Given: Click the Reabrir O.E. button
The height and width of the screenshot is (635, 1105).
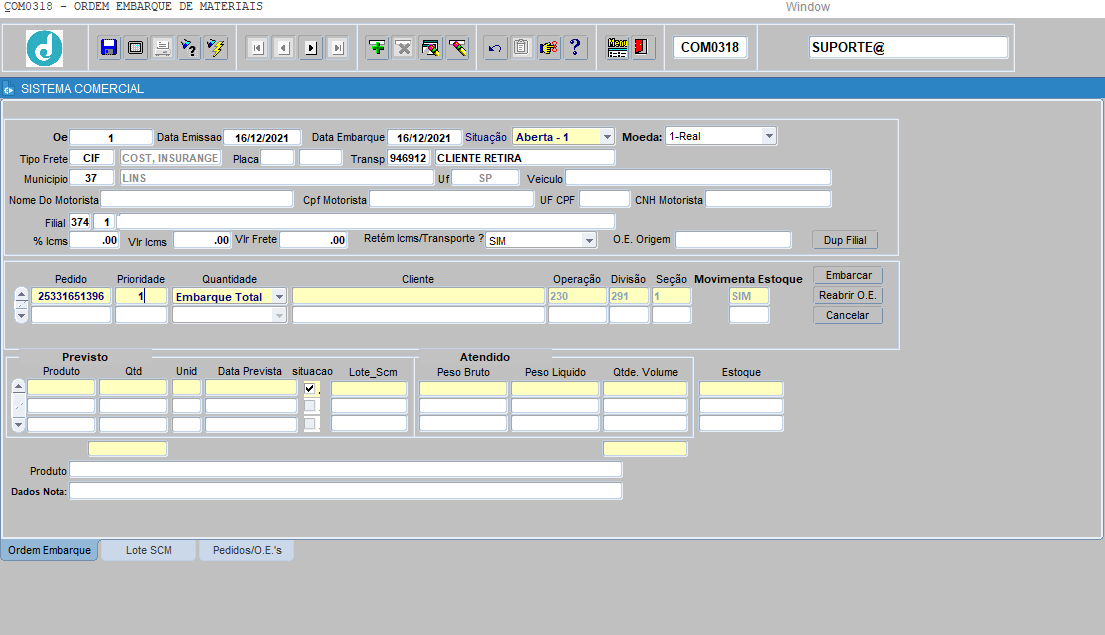Looking at the screenshot, I should pos(848,295).
